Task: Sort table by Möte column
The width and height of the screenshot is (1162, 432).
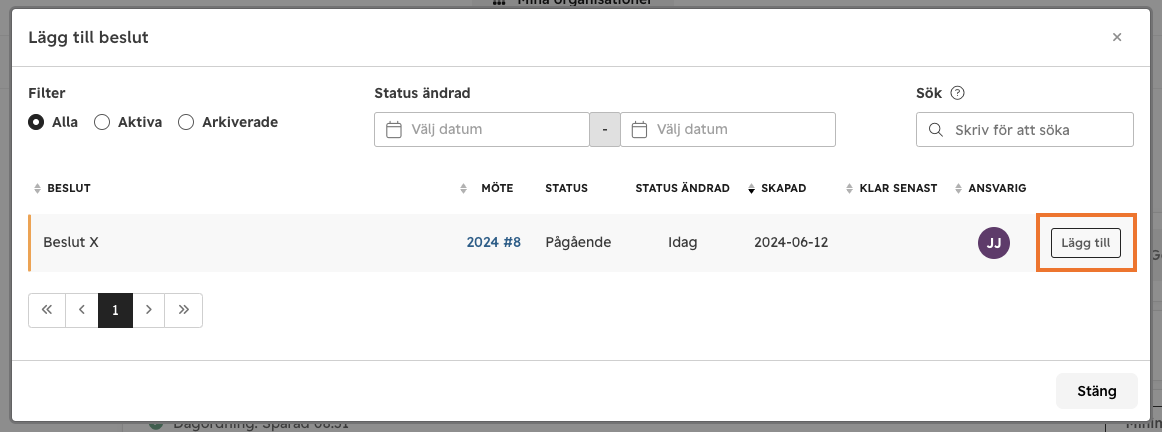Action: [486, 188]
